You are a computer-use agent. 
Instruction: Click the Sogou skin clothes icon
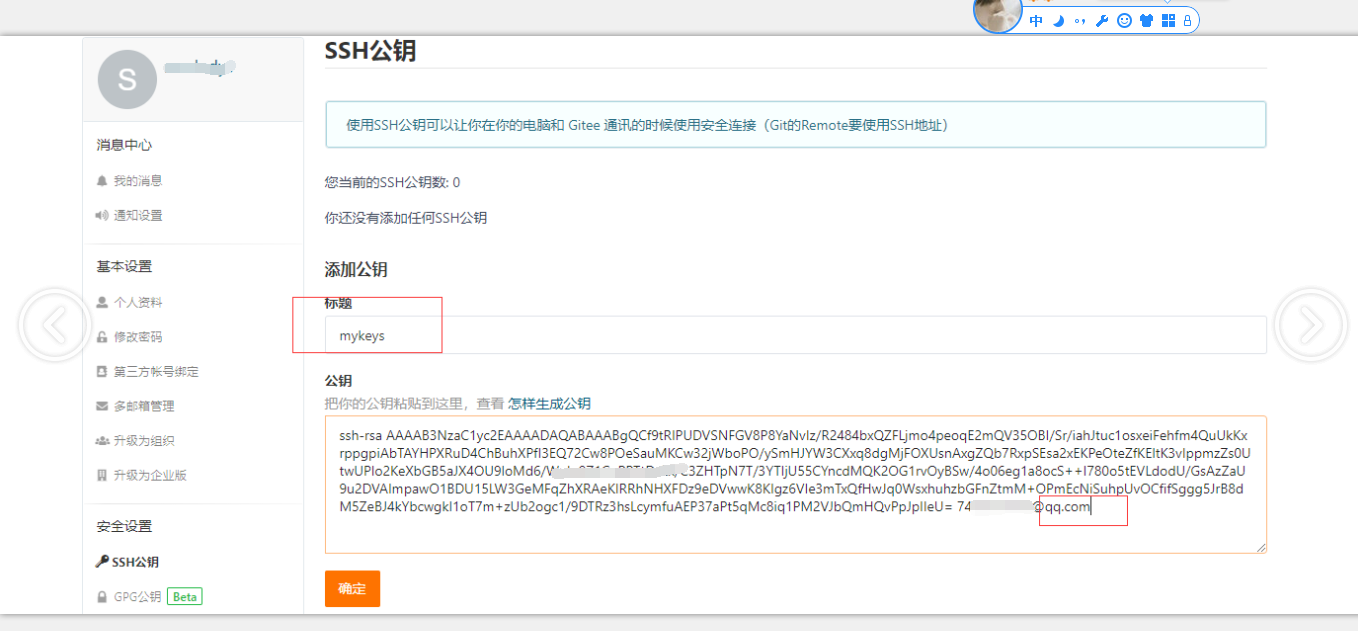[1146, 20]
